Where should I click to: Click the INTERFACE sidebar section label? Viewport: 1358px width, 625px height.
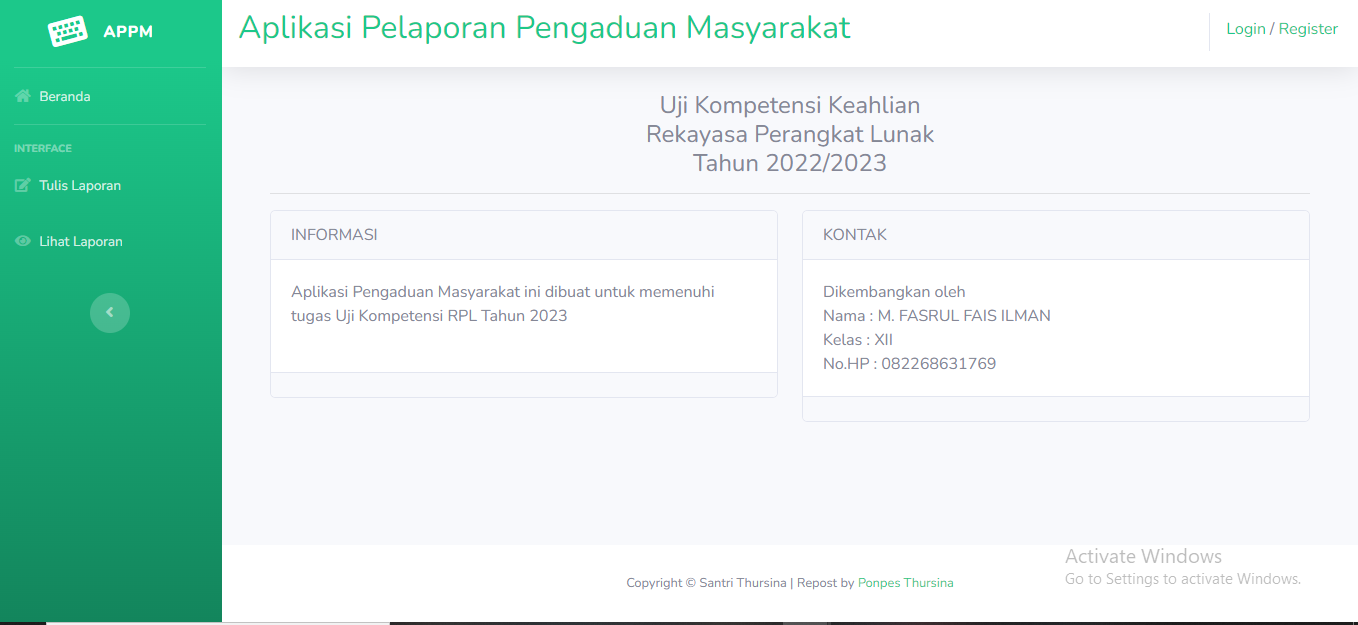pyautogui.click(x=43, y=149)
